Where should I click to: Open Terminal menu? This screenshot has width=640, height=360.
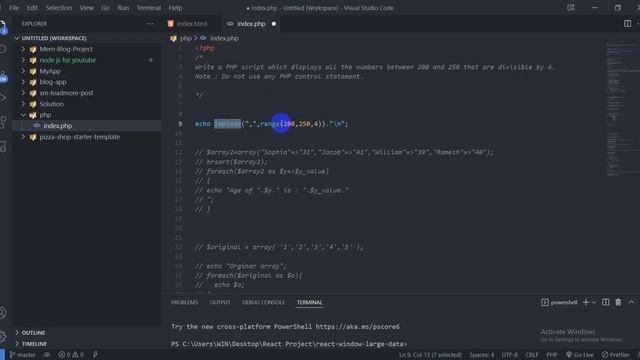click(149, 8)
